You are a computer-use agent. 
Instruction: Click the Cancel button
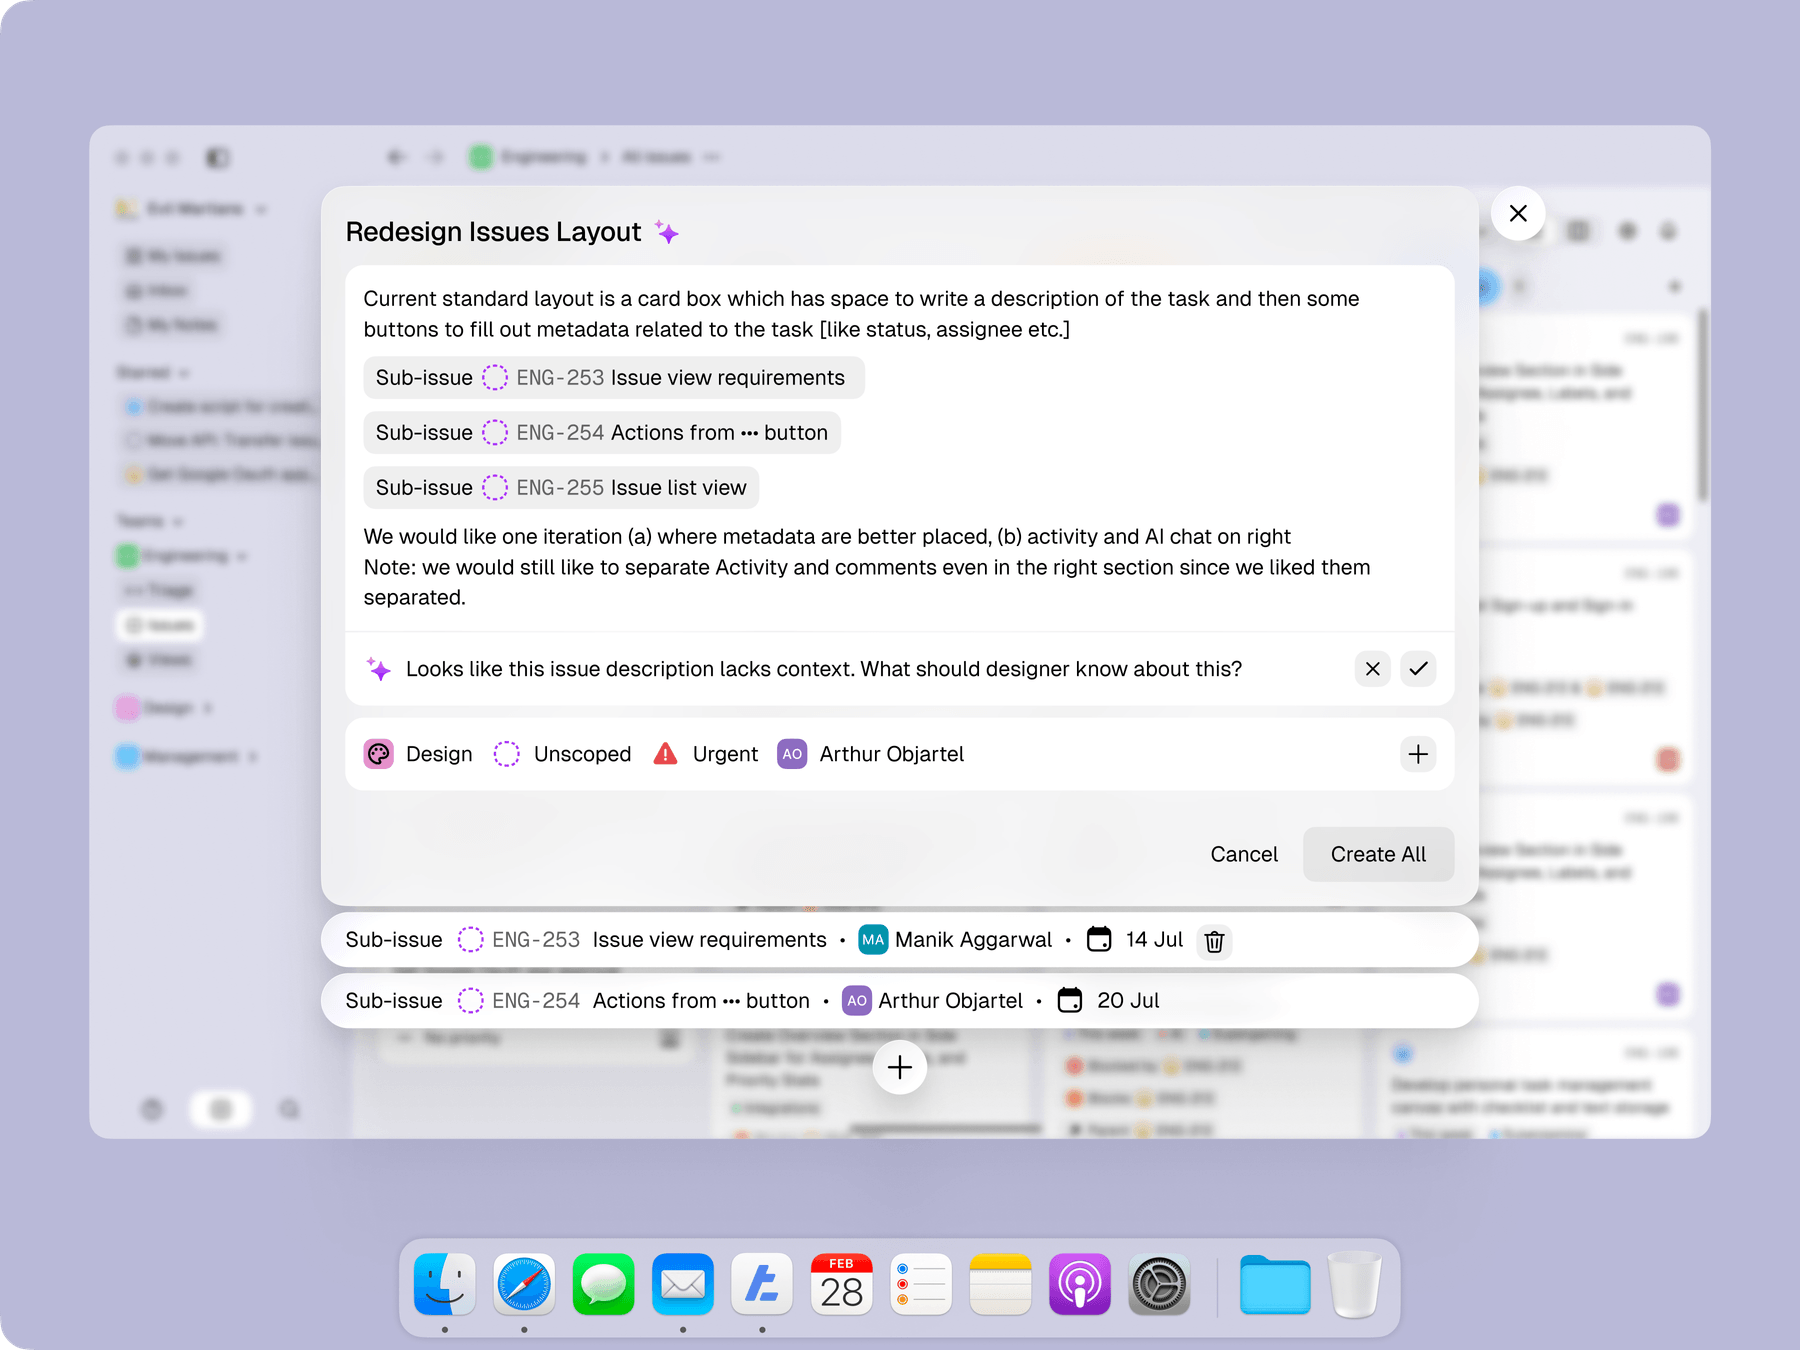(1243, 854)
